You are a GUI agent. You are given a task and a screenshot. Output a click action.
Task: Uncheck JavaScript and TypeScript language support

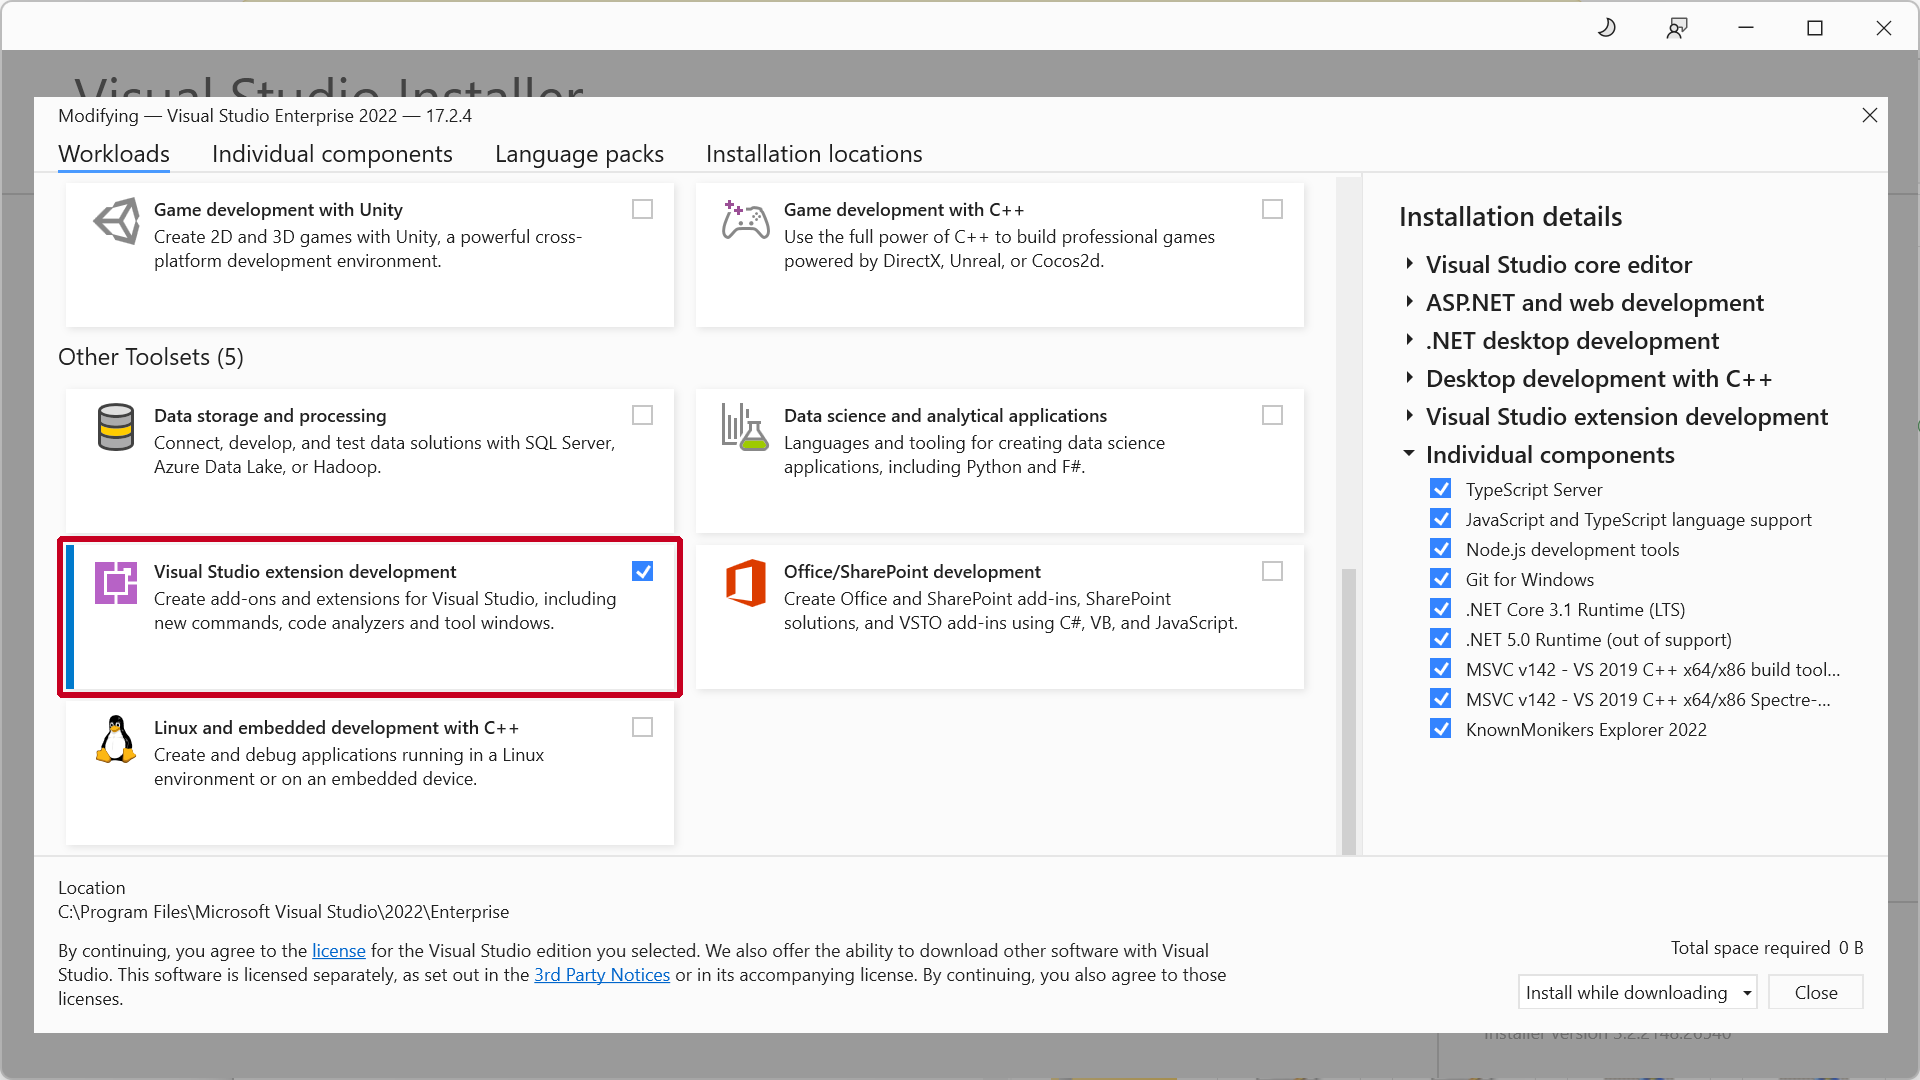(1441, 519)
